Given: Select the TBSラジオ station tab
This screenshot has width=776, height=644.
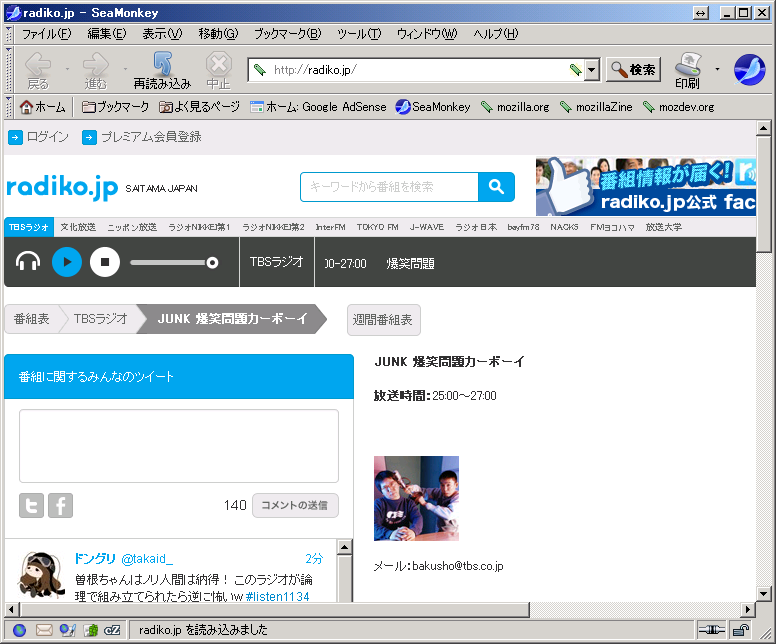Looking at the screenshot, I should click(29, 227).
